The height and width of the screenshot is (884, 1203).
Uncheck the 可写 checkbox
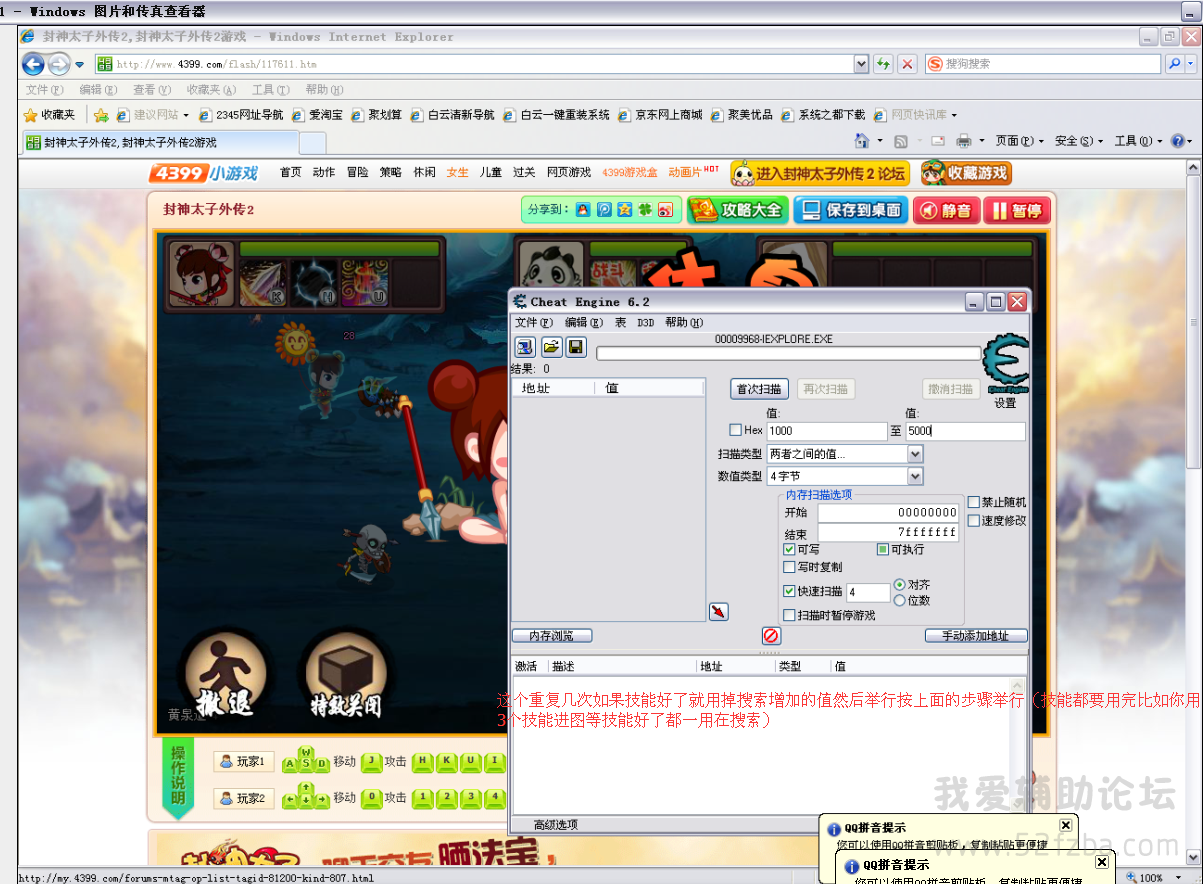tap(790, 549)
